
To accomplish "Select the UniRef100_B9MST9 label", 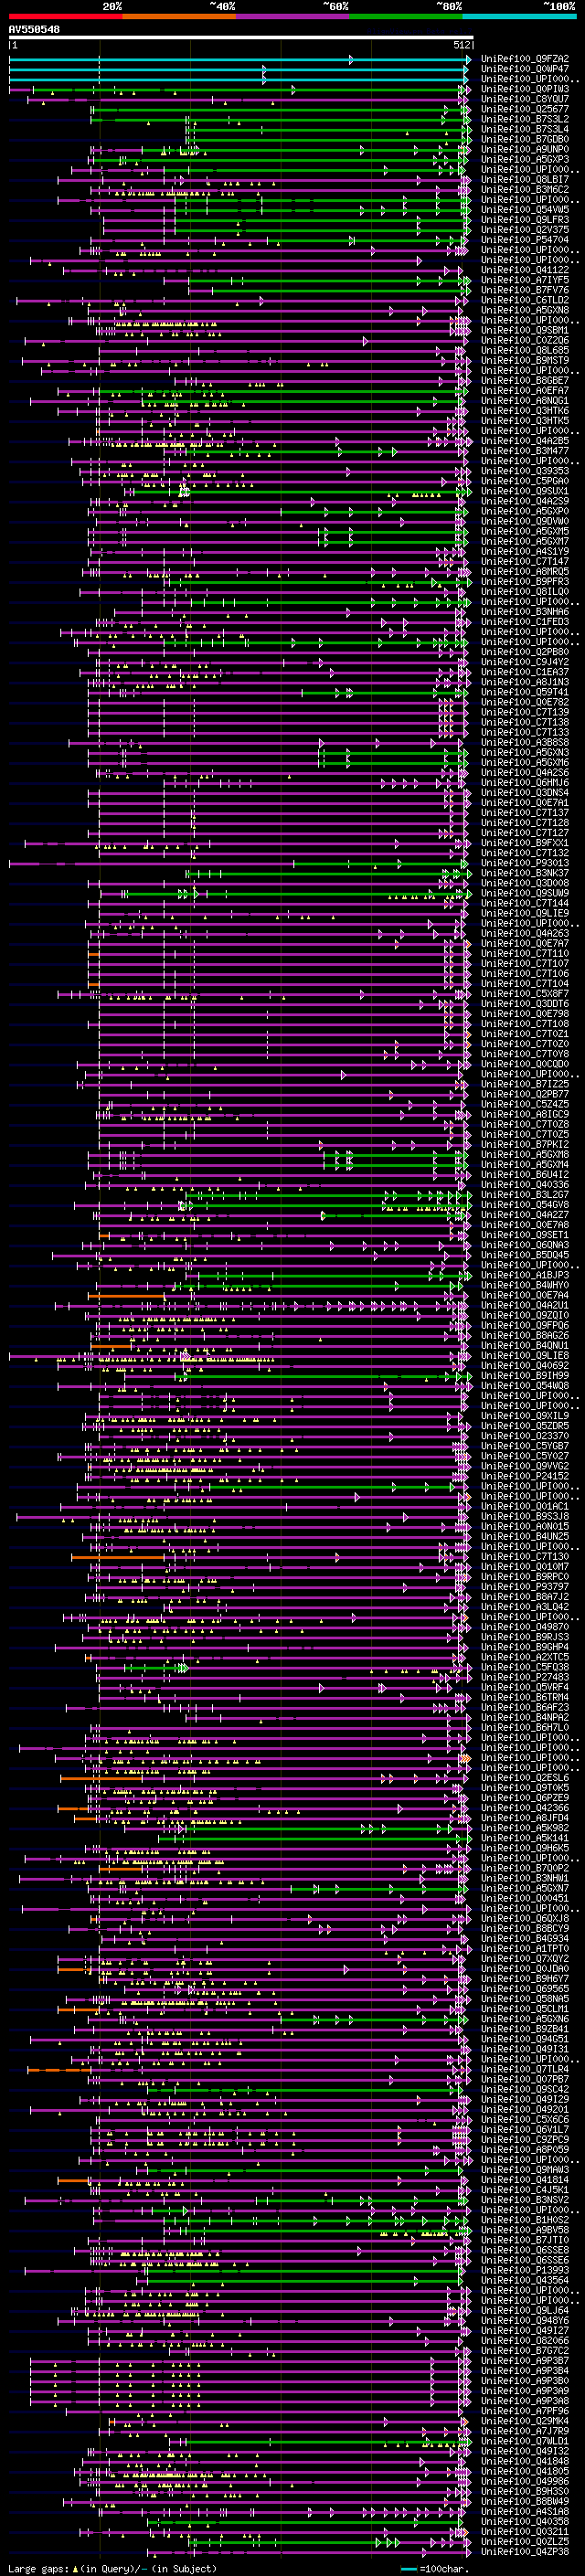I will click(525, 361).
